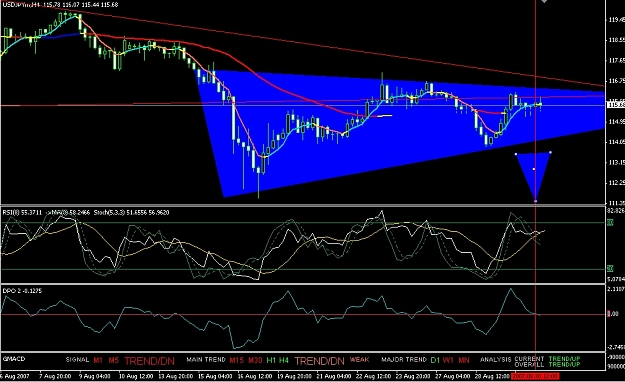Click the RSI(8) indicator label
This screenshot has height=382, width=625.
point(22,213)
